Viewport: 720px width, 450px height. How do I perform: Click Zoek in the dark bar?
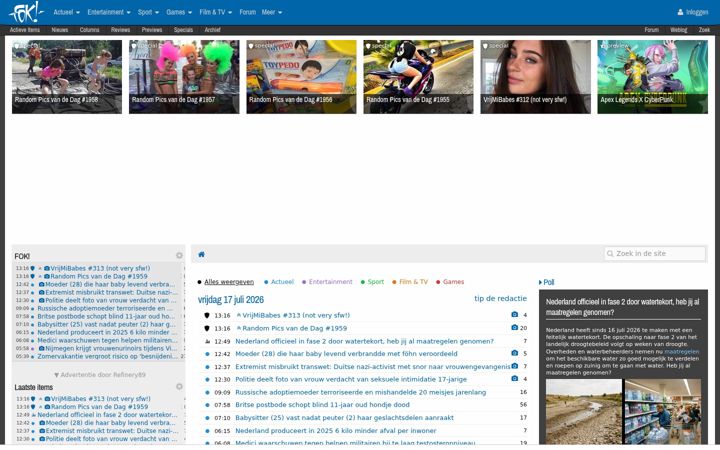704,30
